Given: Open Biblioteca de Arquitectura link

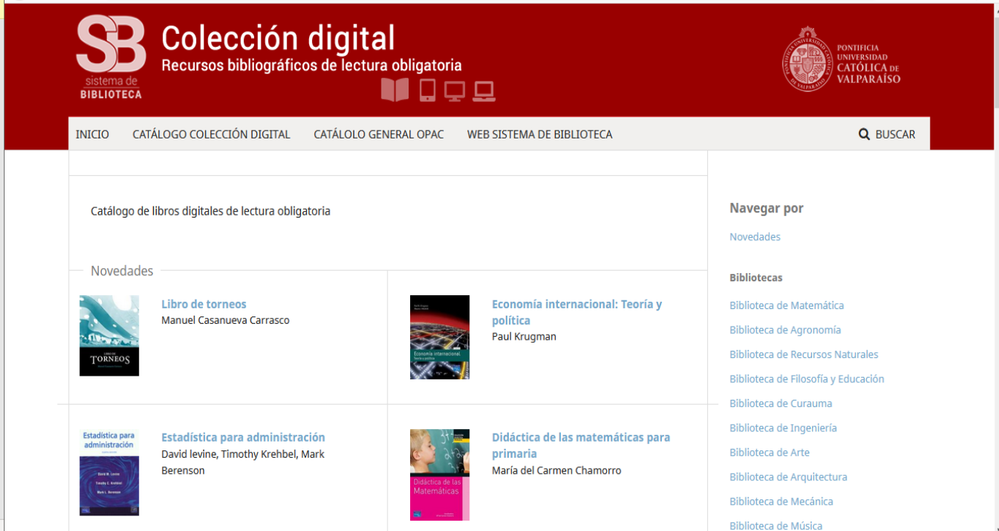Looking at the screenshot, I should (x=788, y=477).
